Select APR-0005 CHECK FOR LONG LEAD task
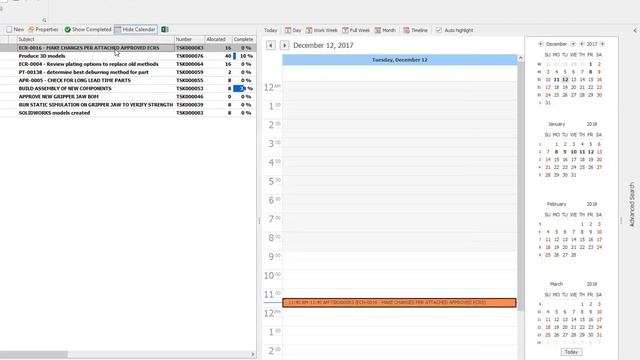The image size is (640, 360). [x=127, y=80]
